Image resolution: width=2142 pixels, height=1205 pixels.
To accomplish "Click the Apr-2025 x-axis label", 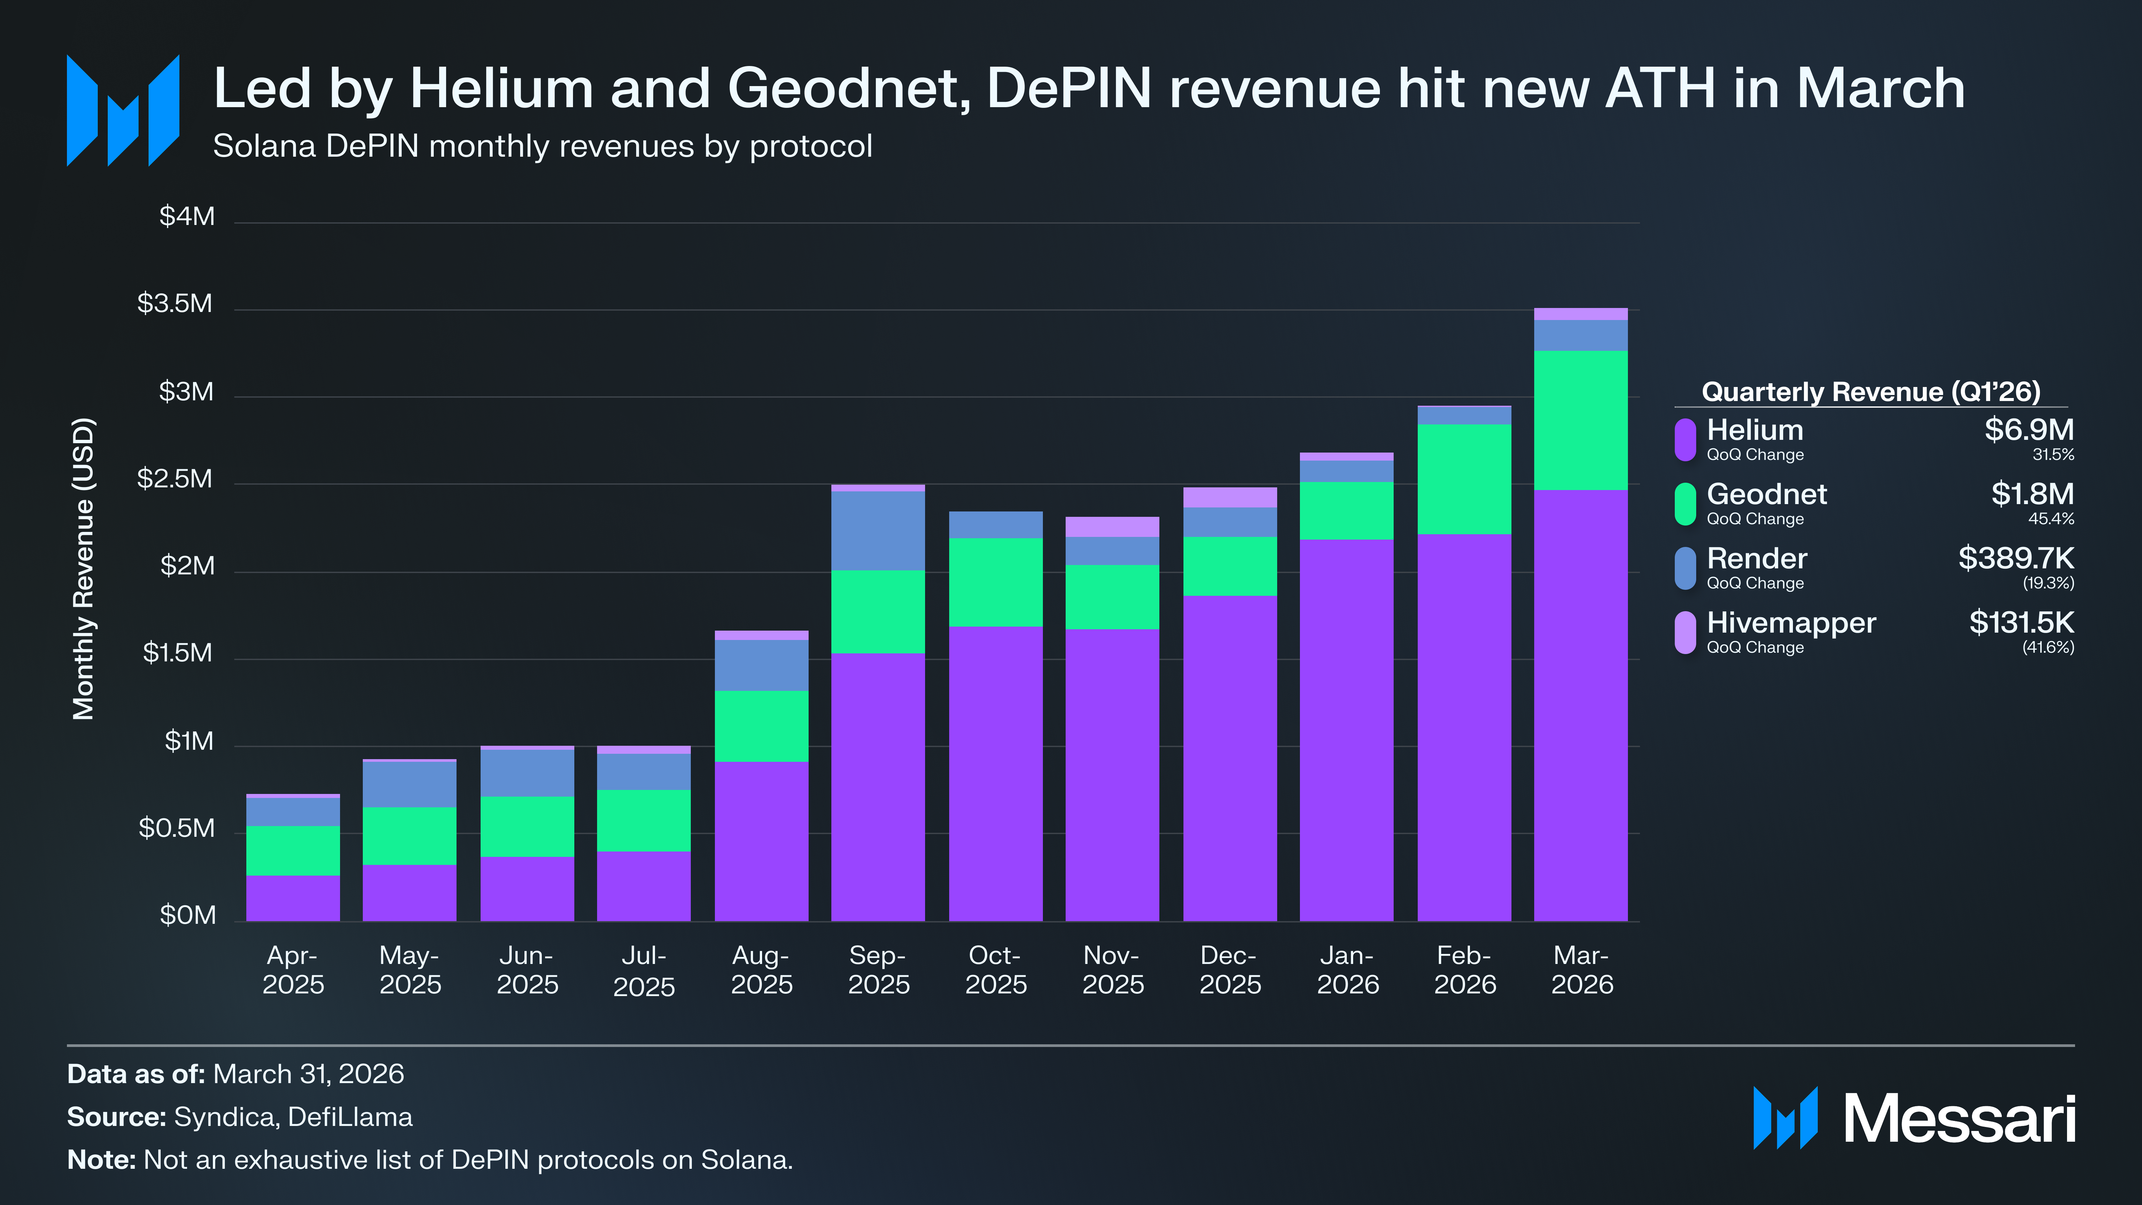I will pos(293,970).
